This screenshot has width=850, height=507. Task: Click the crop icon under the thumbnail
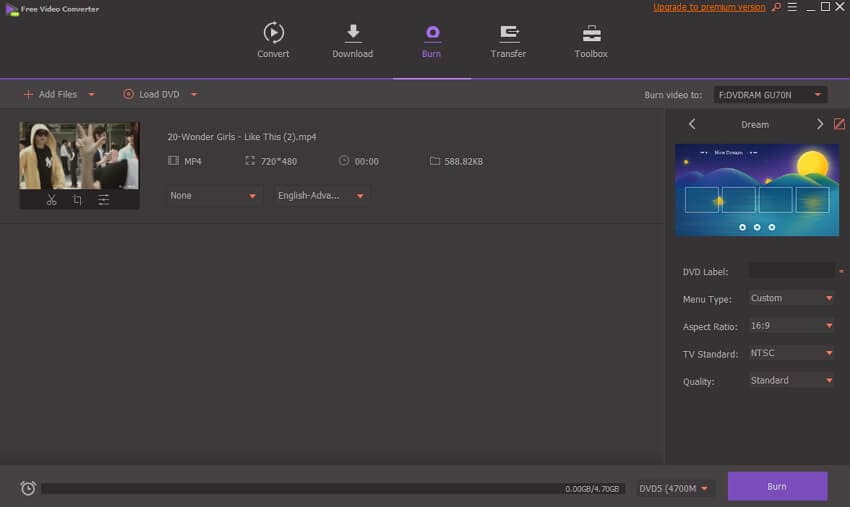click(78, 200)
